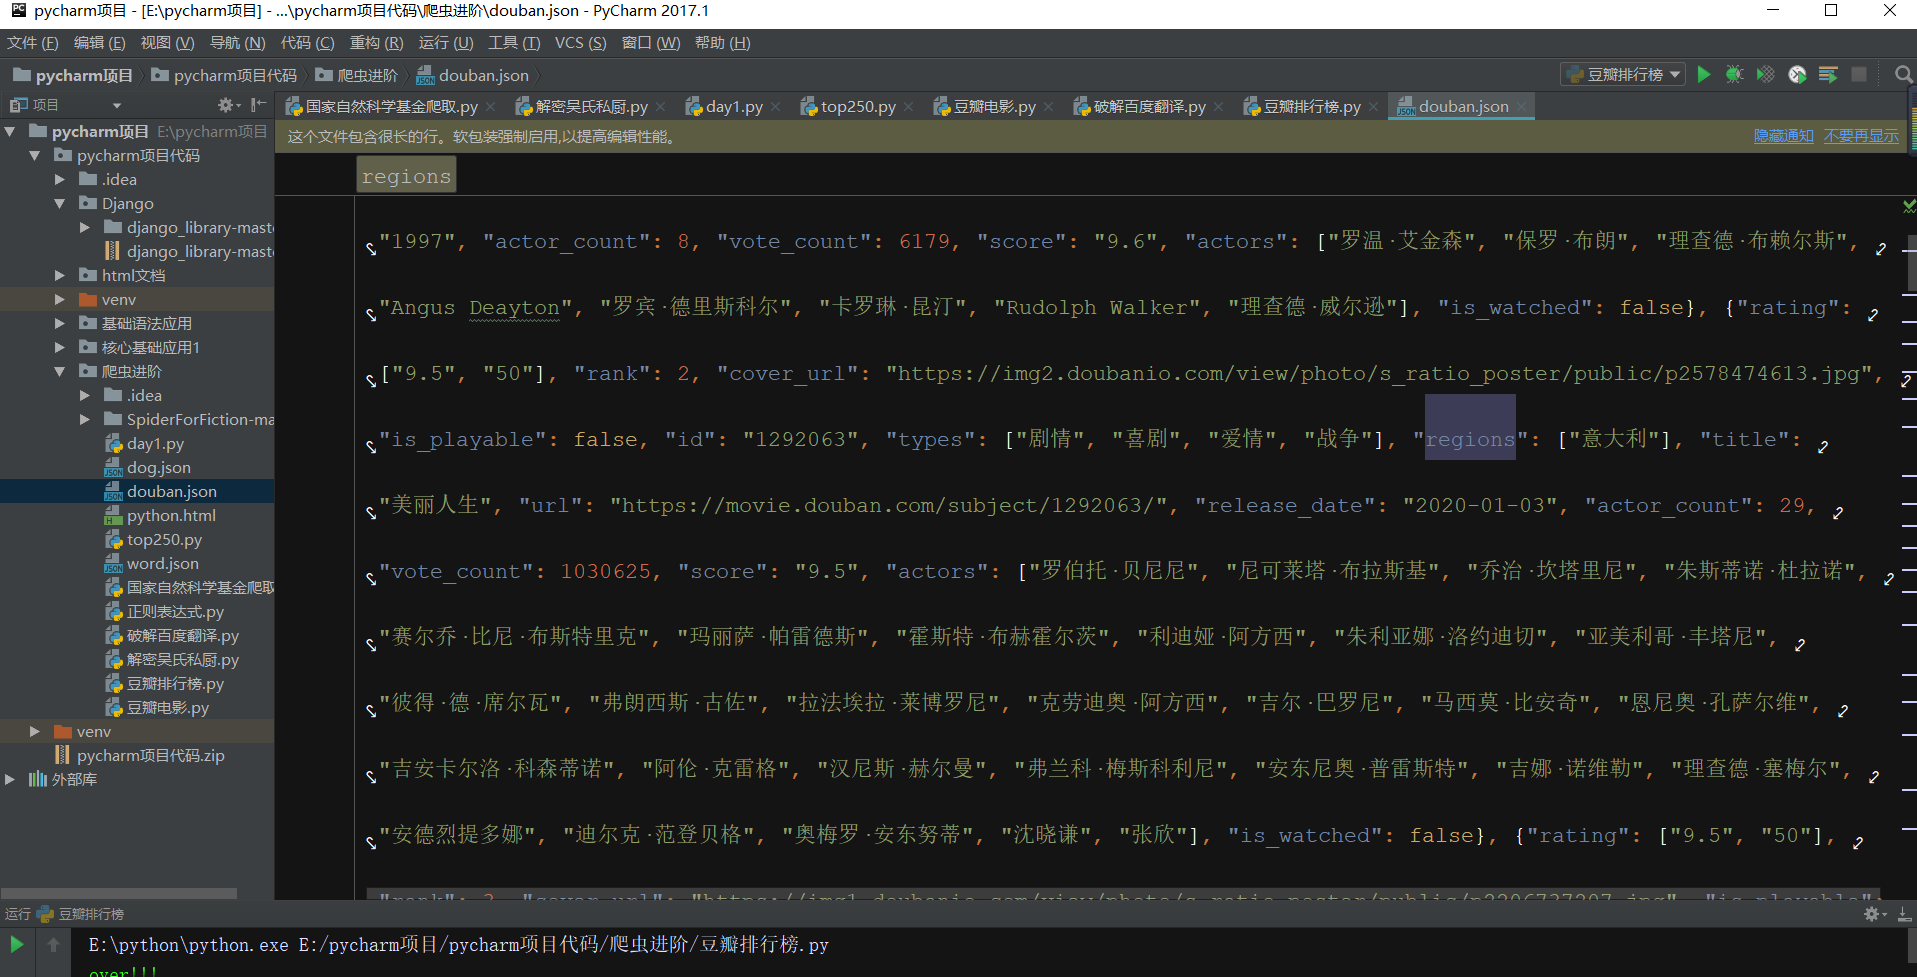Close the 豆瓣电影.py editor tab

1048,107
